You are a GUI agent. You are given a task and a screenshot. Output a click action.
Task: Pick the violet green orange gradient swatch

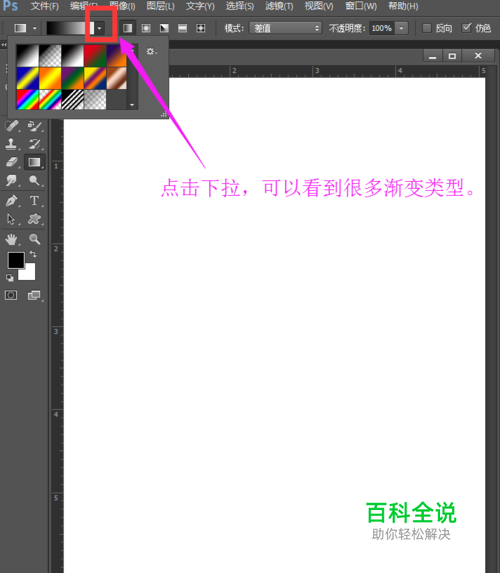pyautogui.click(x=73, y=78)
